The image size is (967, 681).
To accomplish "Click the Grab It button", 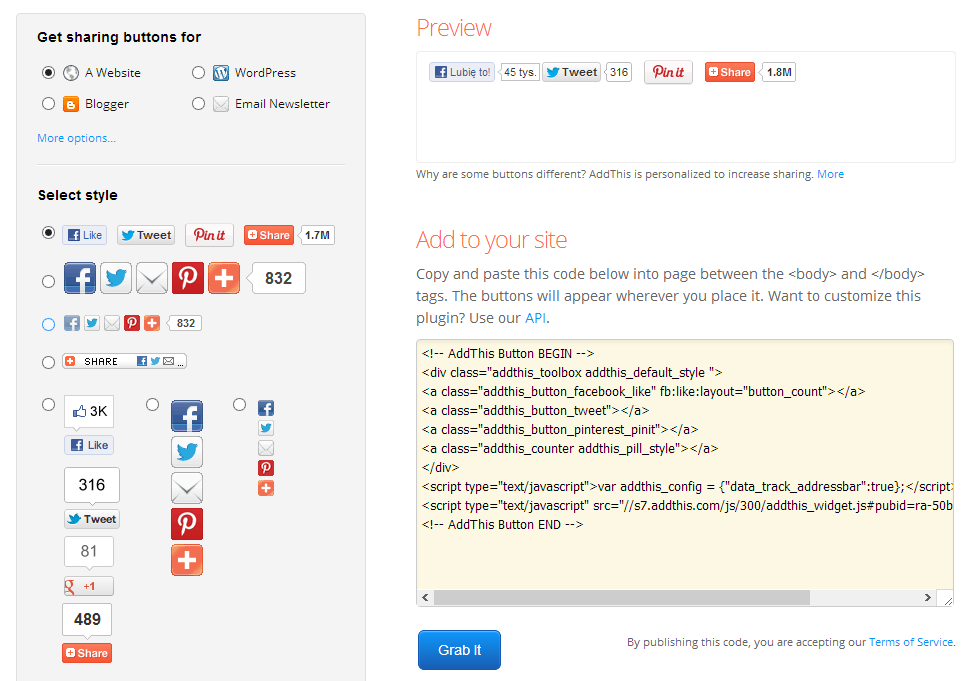I will point(459,650).
